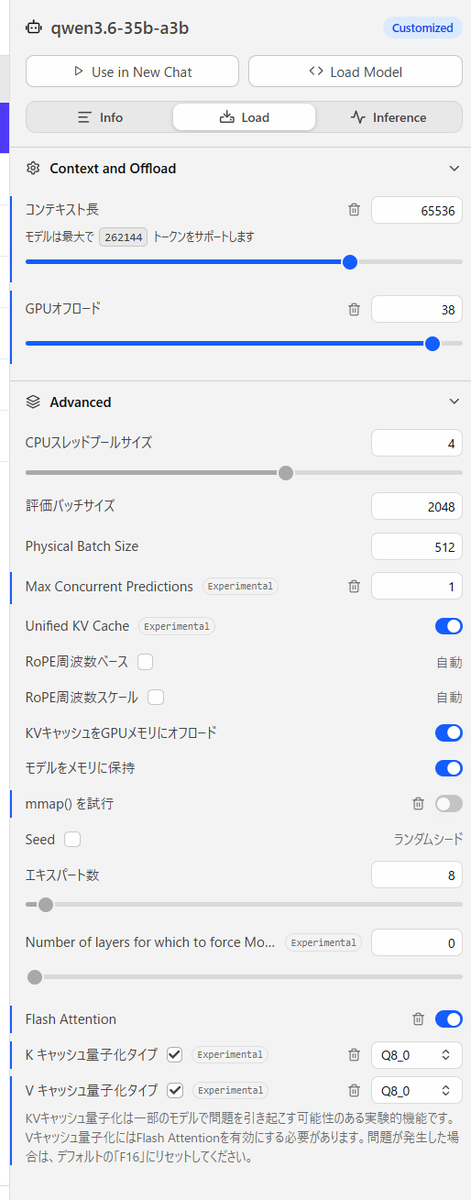Switch to the Info tab

pyautogui.click(x=100, y=117)
